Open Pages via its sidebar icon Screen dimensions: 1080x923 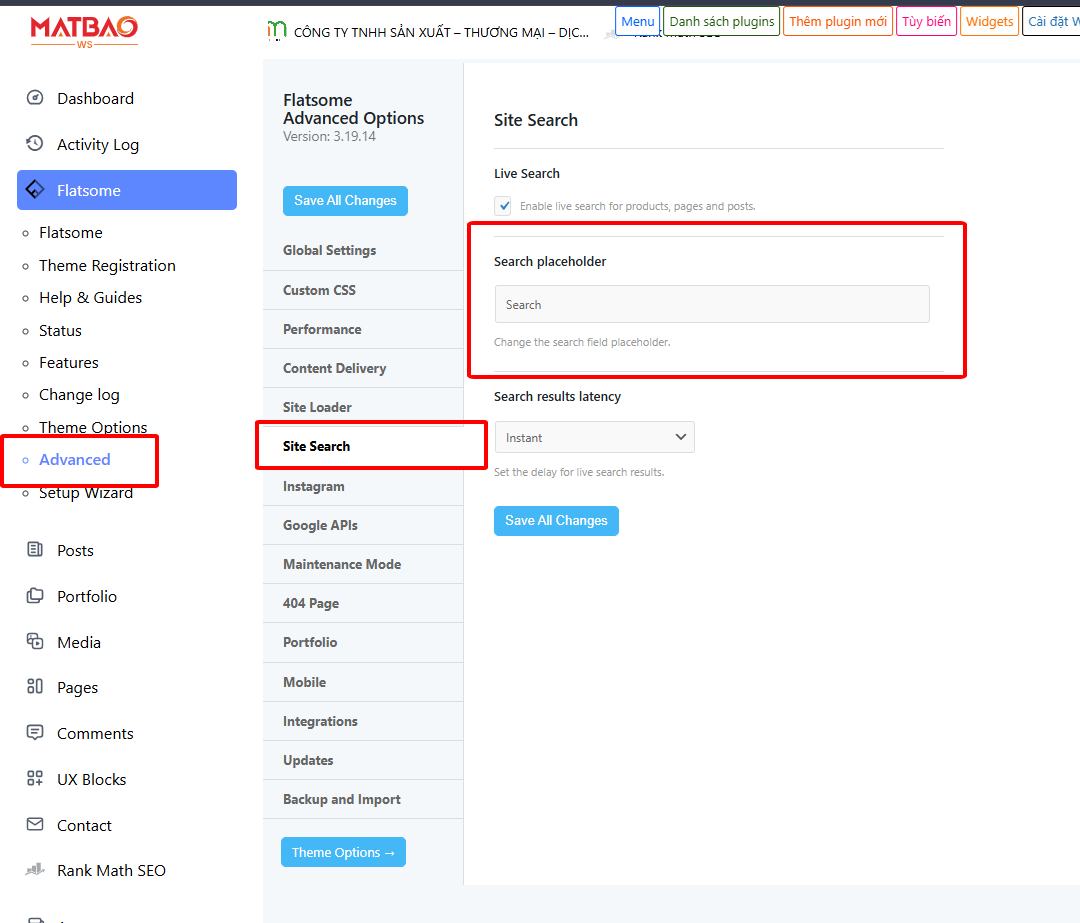35,687
